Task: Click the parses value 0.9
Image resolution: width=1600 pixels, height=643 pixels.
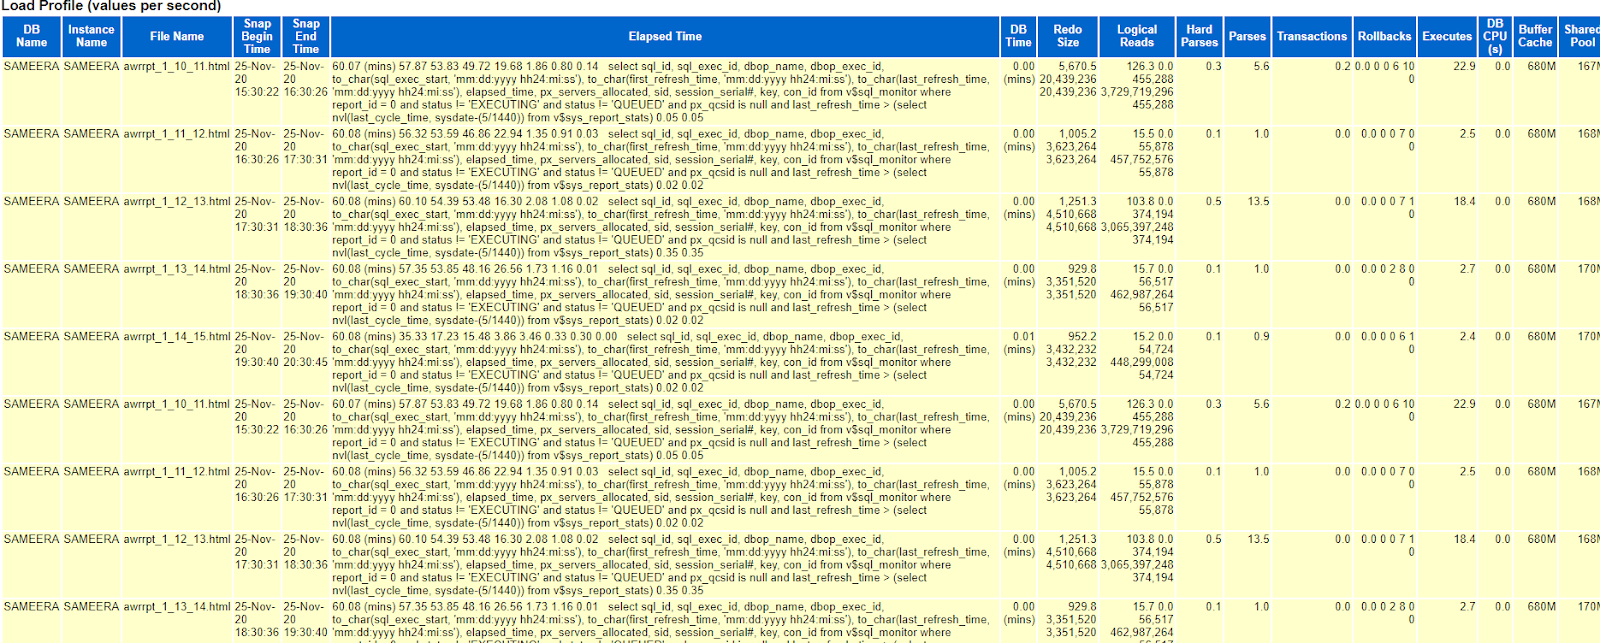Action: point(1261,337)
